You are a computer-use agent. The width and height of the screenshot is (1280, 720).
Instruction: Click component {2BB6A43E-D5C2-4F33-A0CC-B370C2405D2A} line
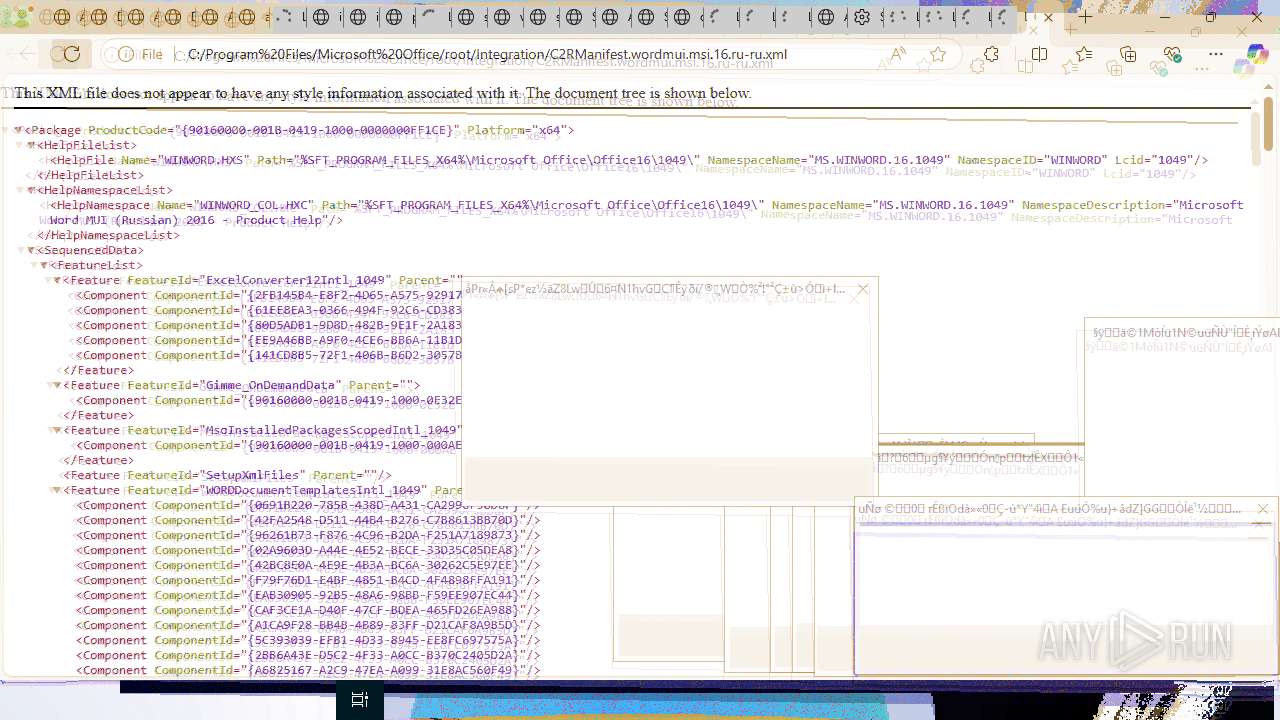pyautogui.click(x=308, y=655)
